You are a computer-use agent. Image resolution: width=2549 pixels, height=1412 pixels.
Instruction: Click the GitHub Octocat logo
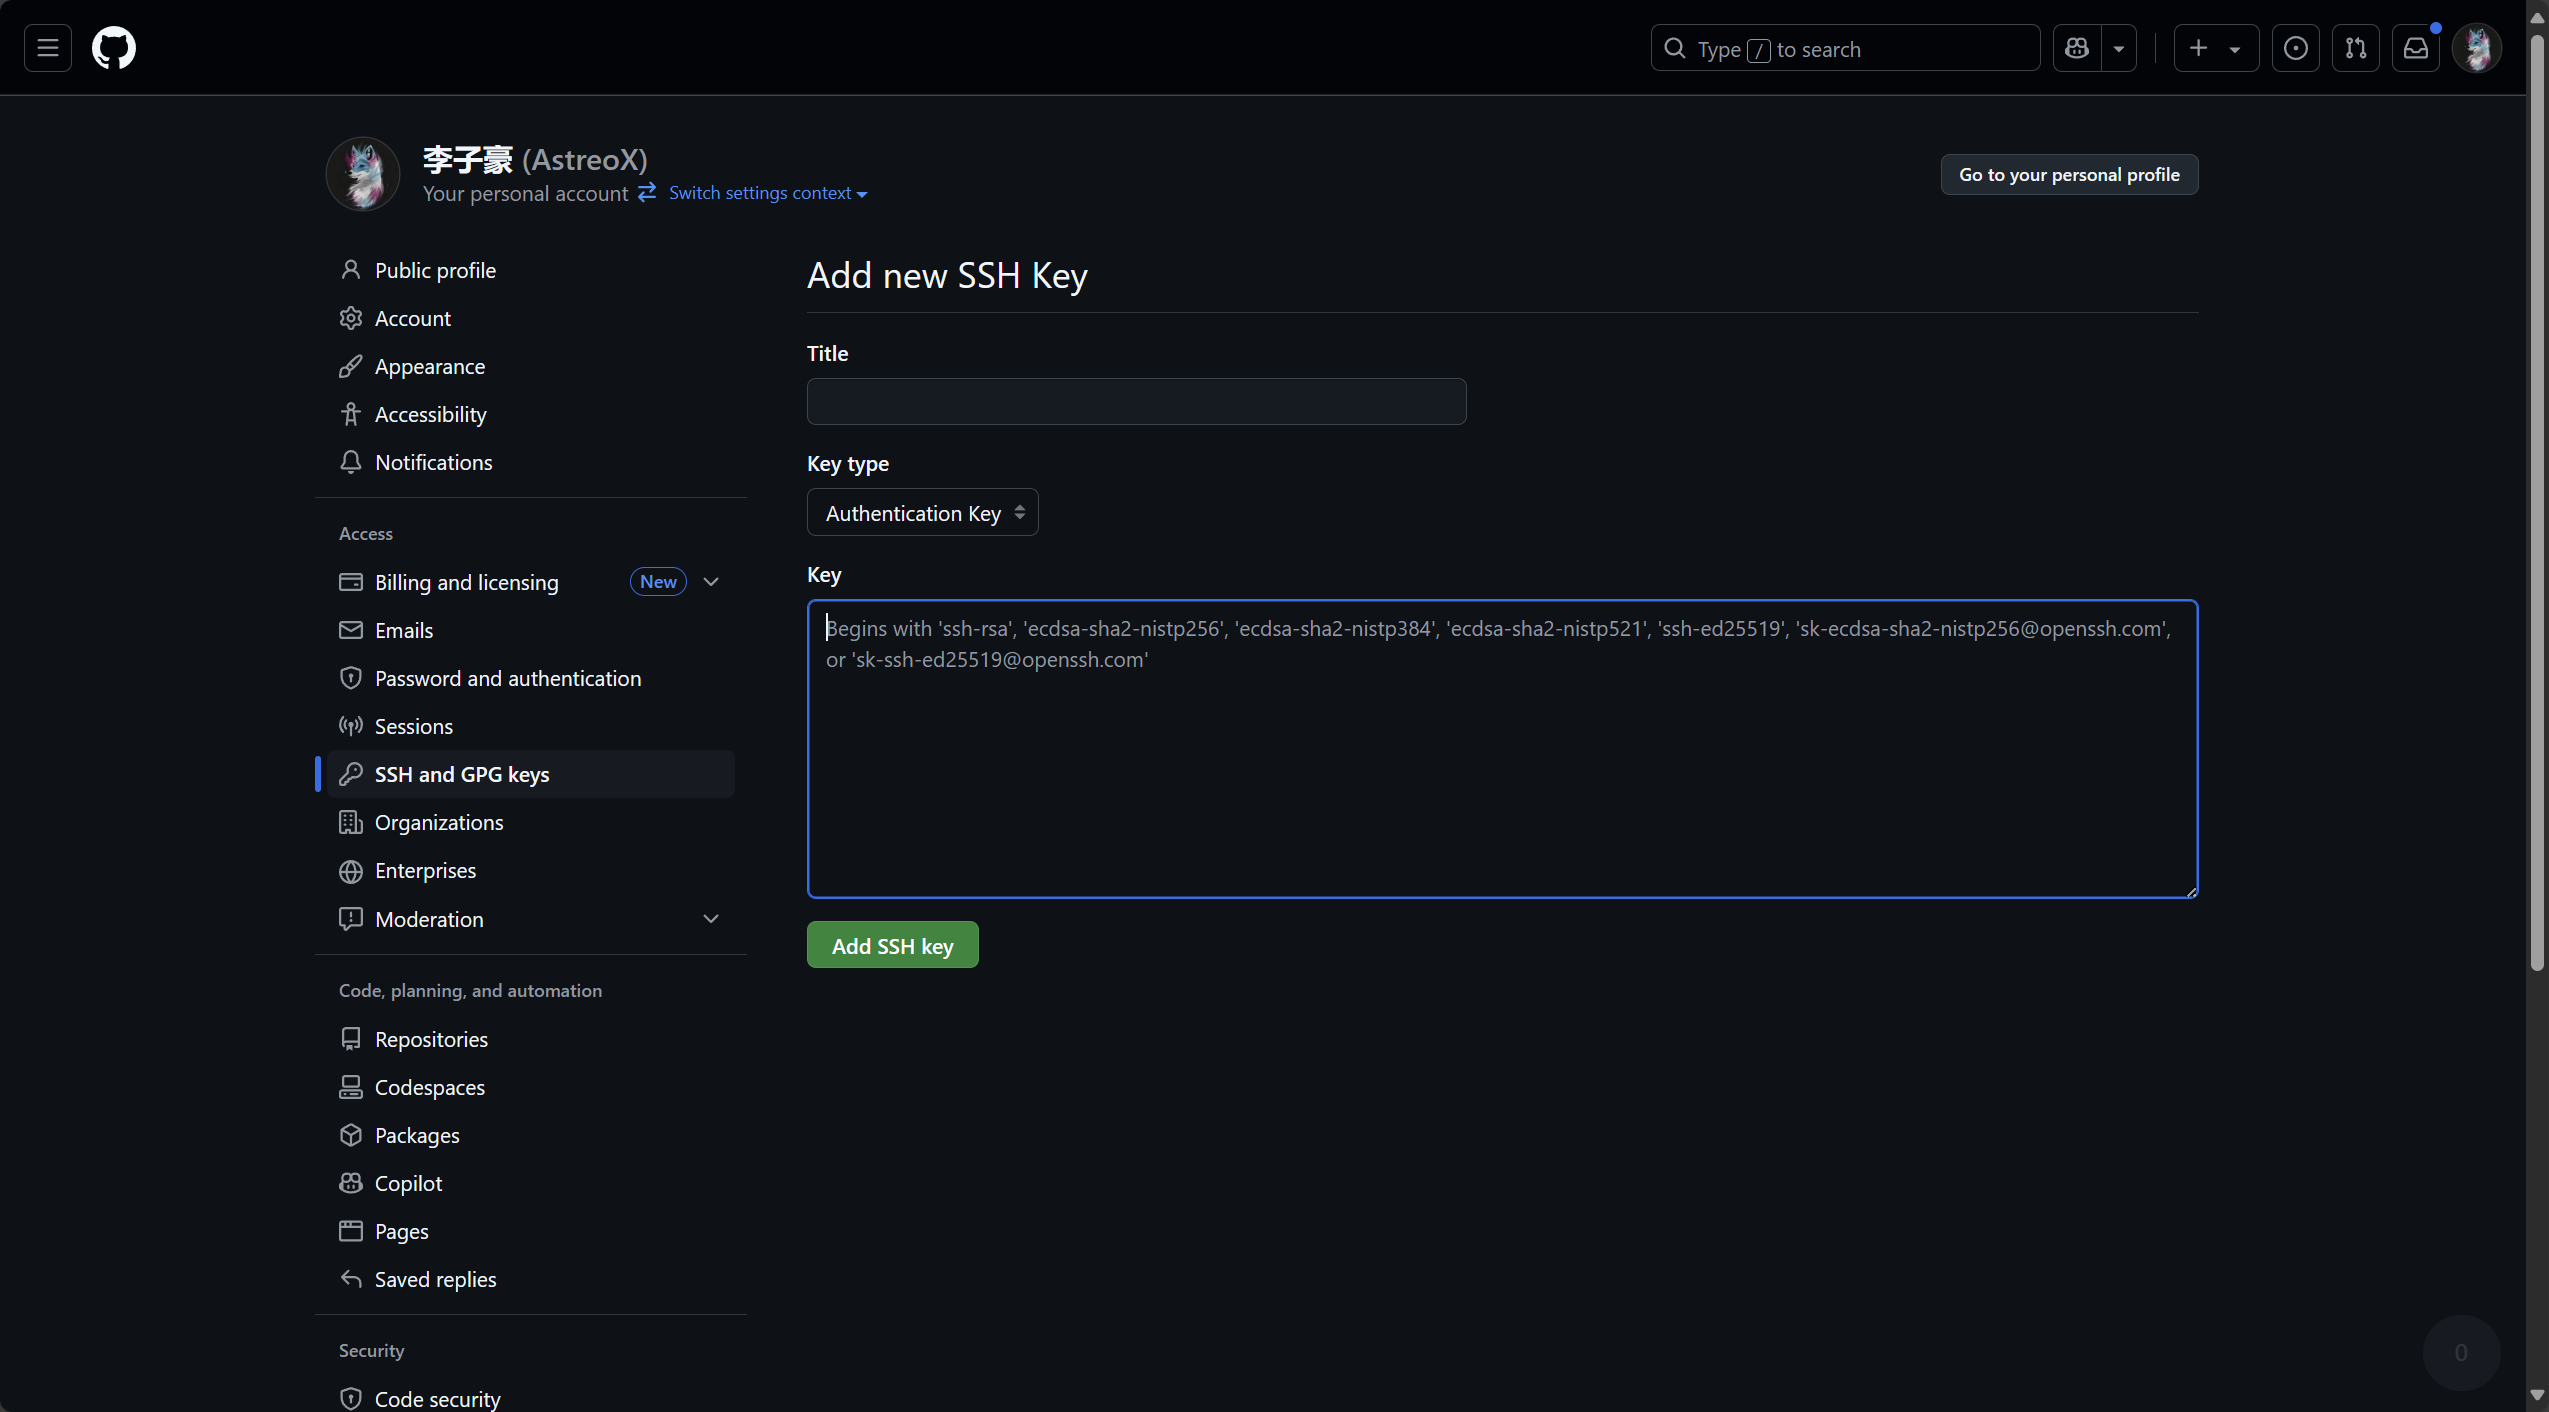(114, 48)
